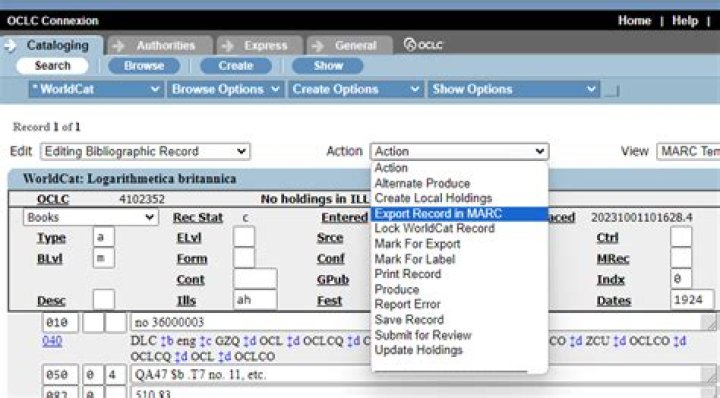Open the Help link

click(685, 21)
